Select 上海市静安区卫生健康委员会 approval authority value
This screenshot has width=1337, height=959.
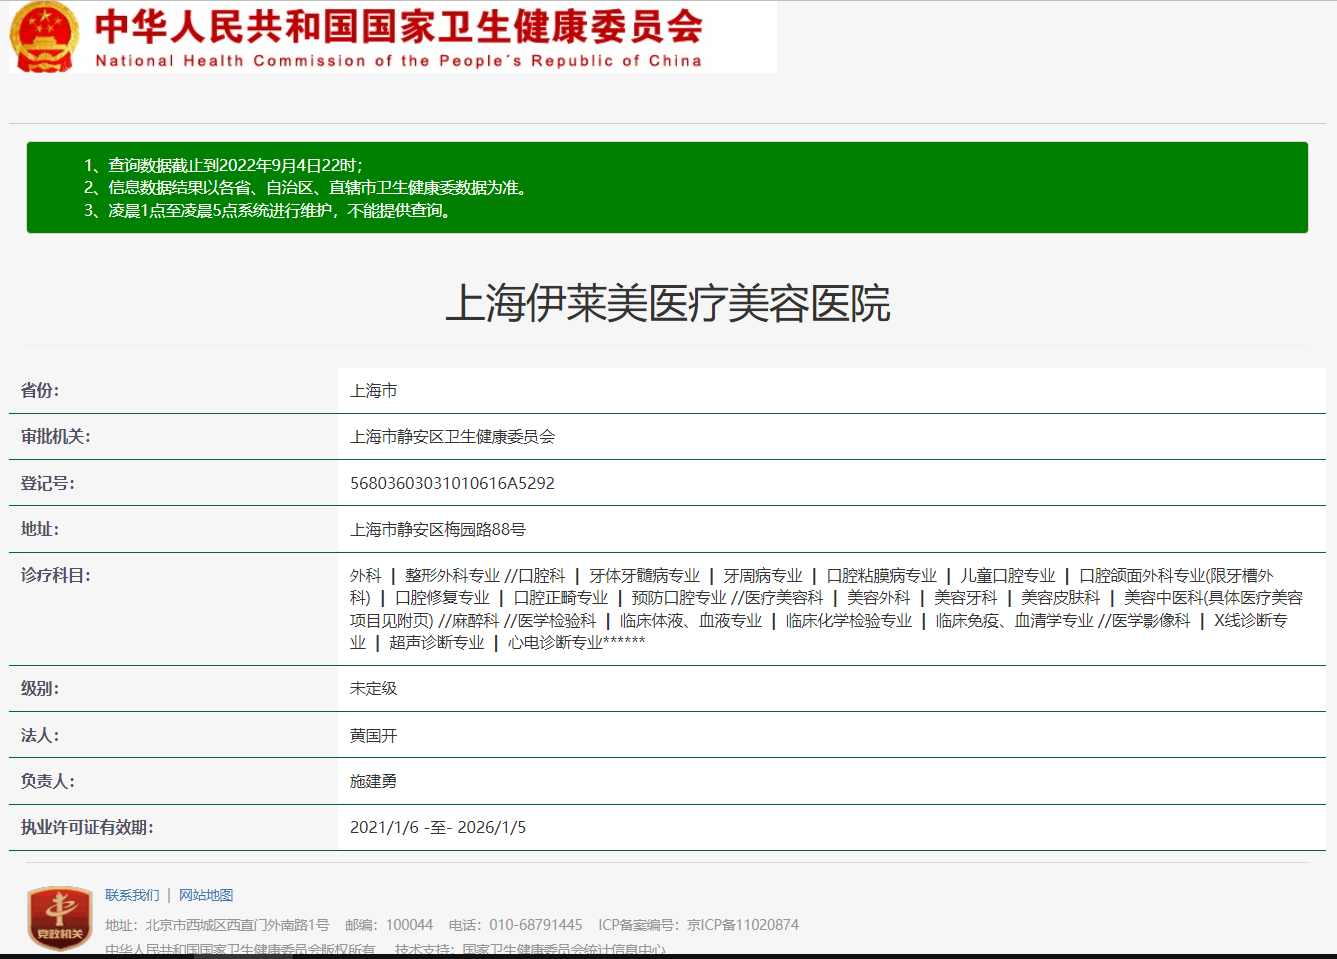[453, 437]
